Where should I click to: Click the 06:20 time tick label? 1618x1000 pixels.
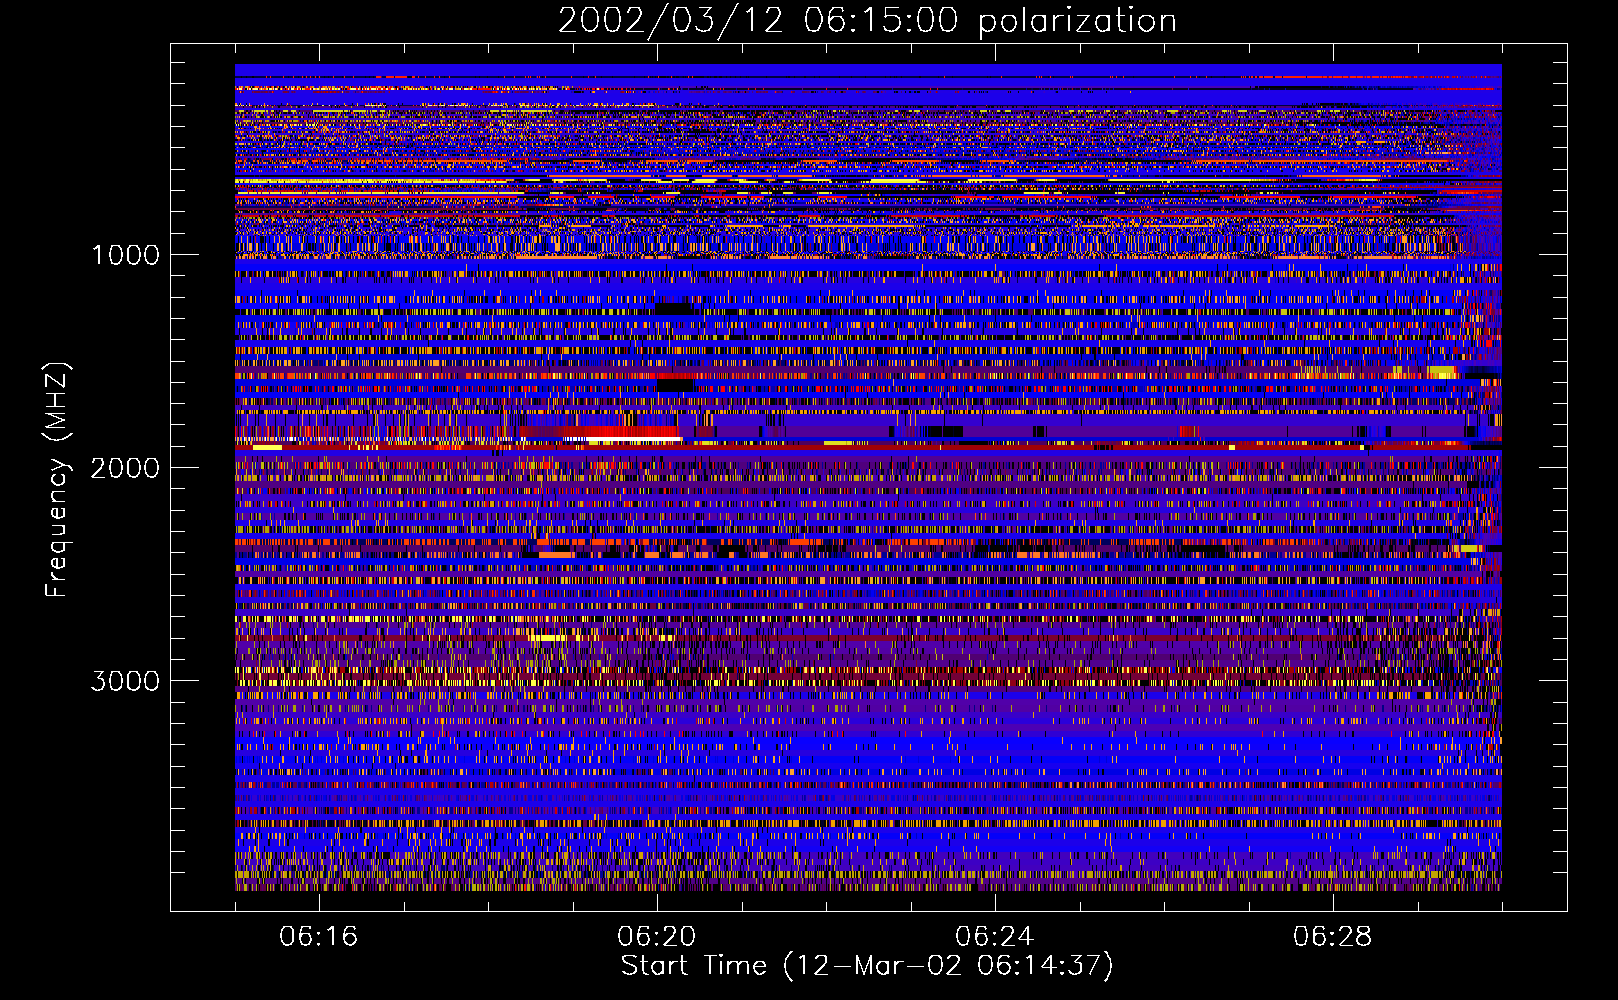[x=657, y=937]
